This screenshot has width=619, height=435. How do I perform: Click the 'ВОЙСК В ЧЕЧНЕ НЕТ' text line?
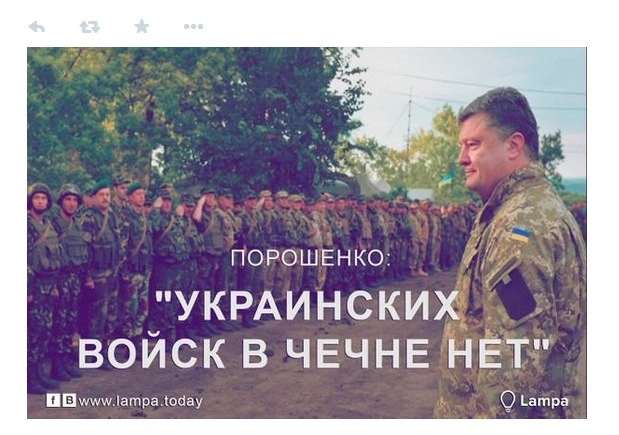coord(313,352)
